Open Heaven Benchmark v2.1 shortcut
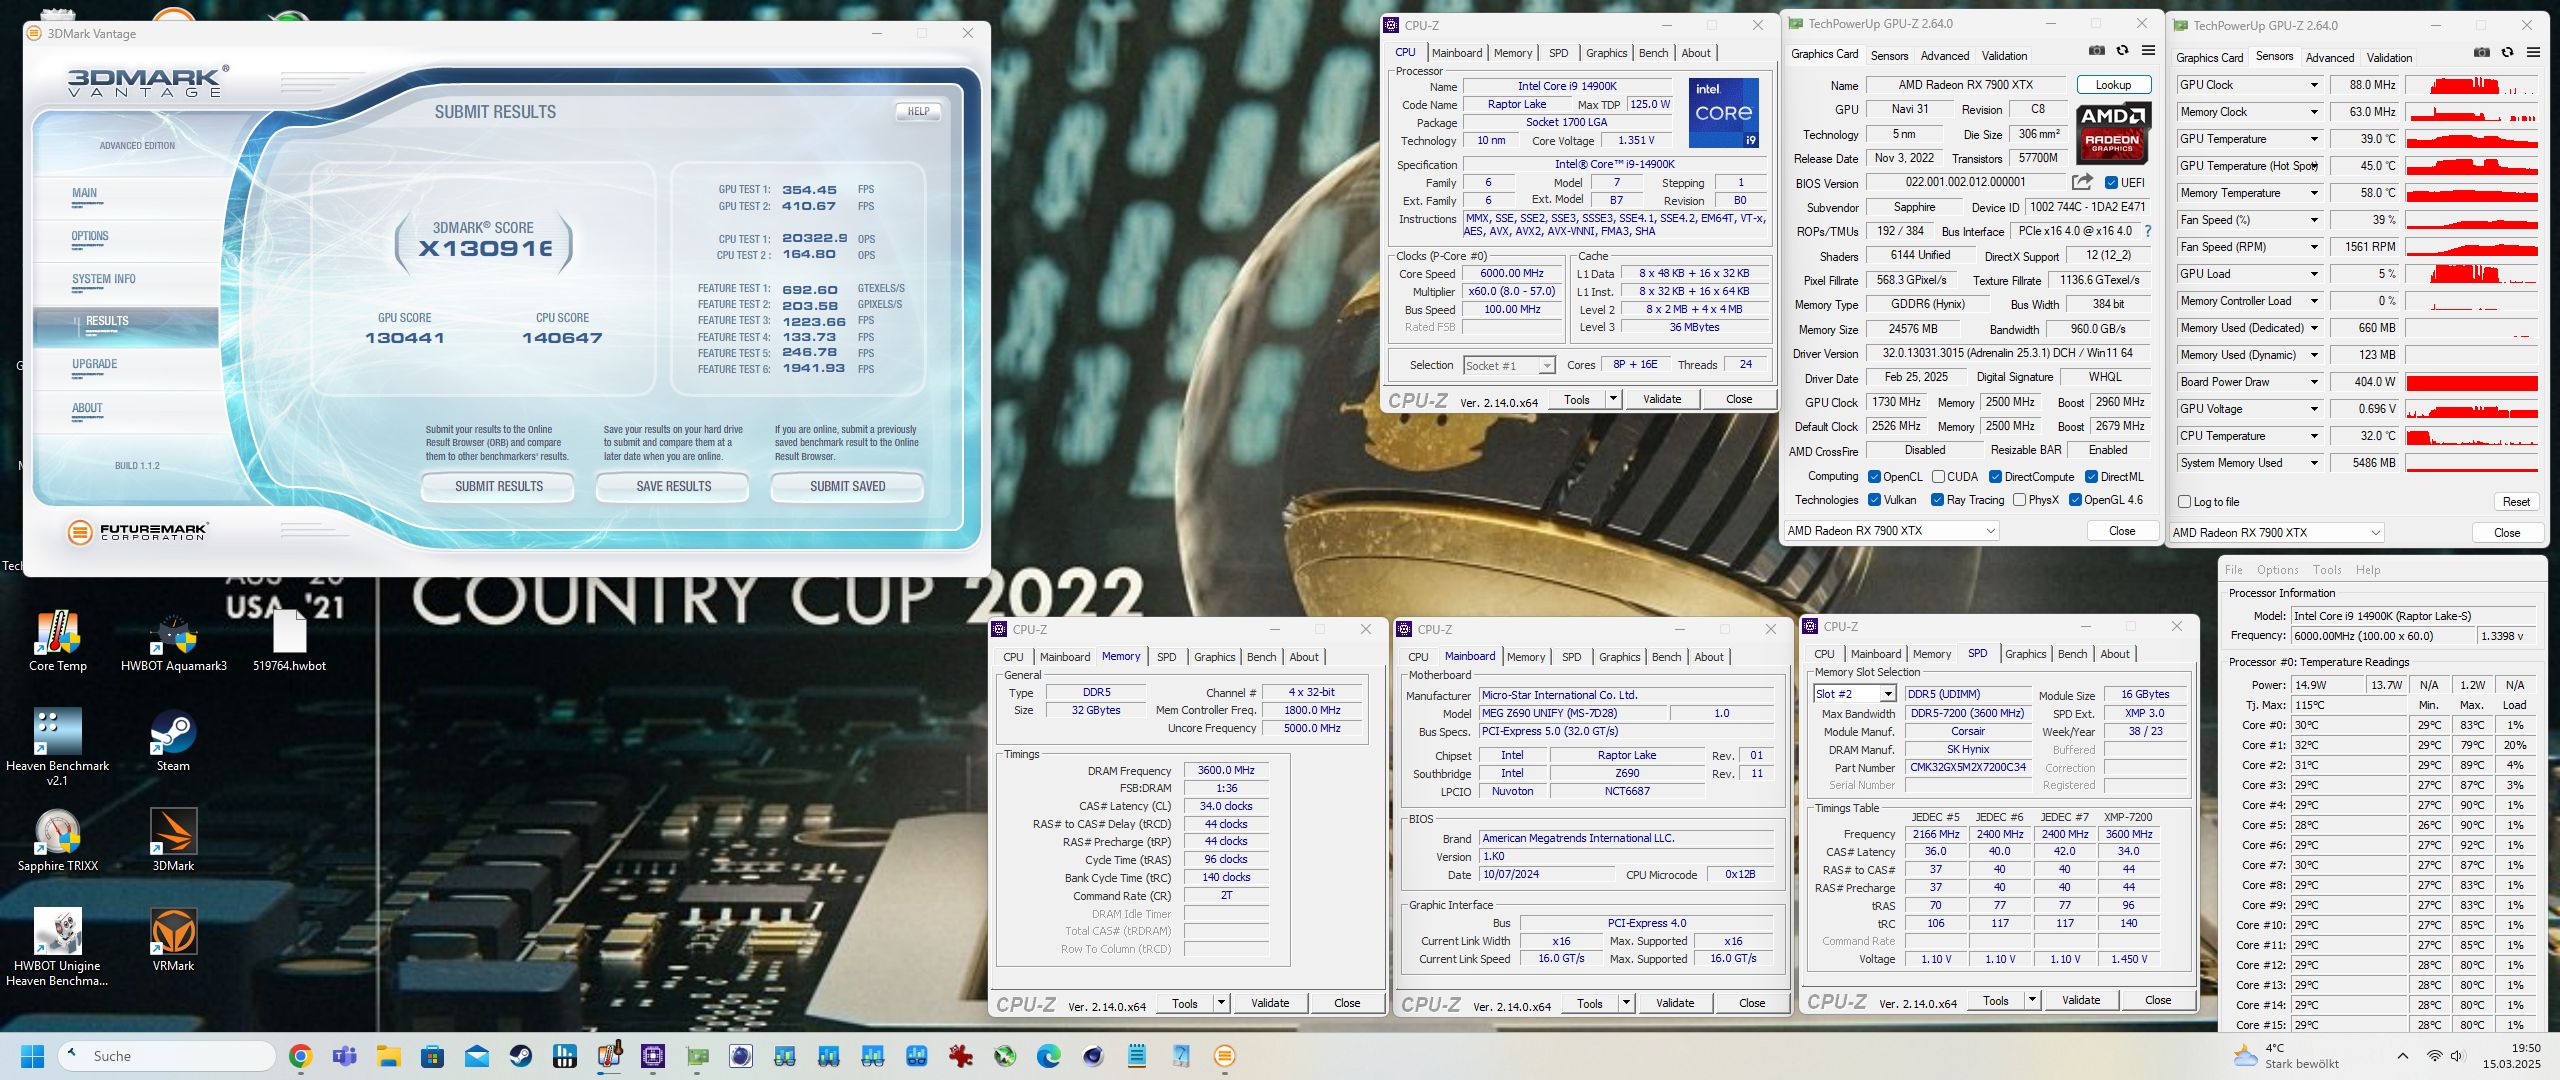The width and height of the screenshot is (2560, 1080). point(58,746)
